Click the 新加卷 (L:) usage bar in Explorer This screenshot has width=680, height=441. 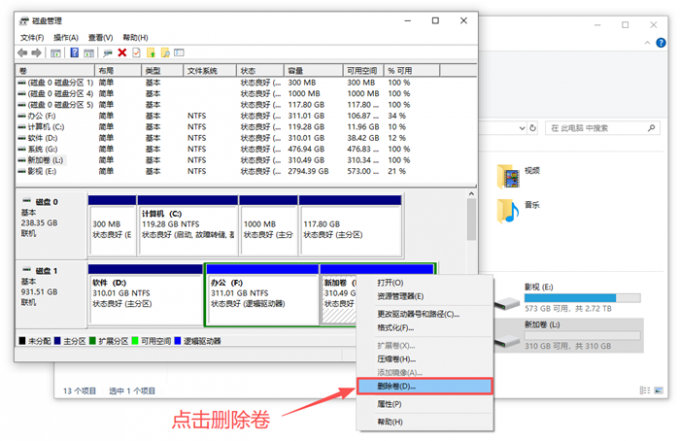[582, 336]
